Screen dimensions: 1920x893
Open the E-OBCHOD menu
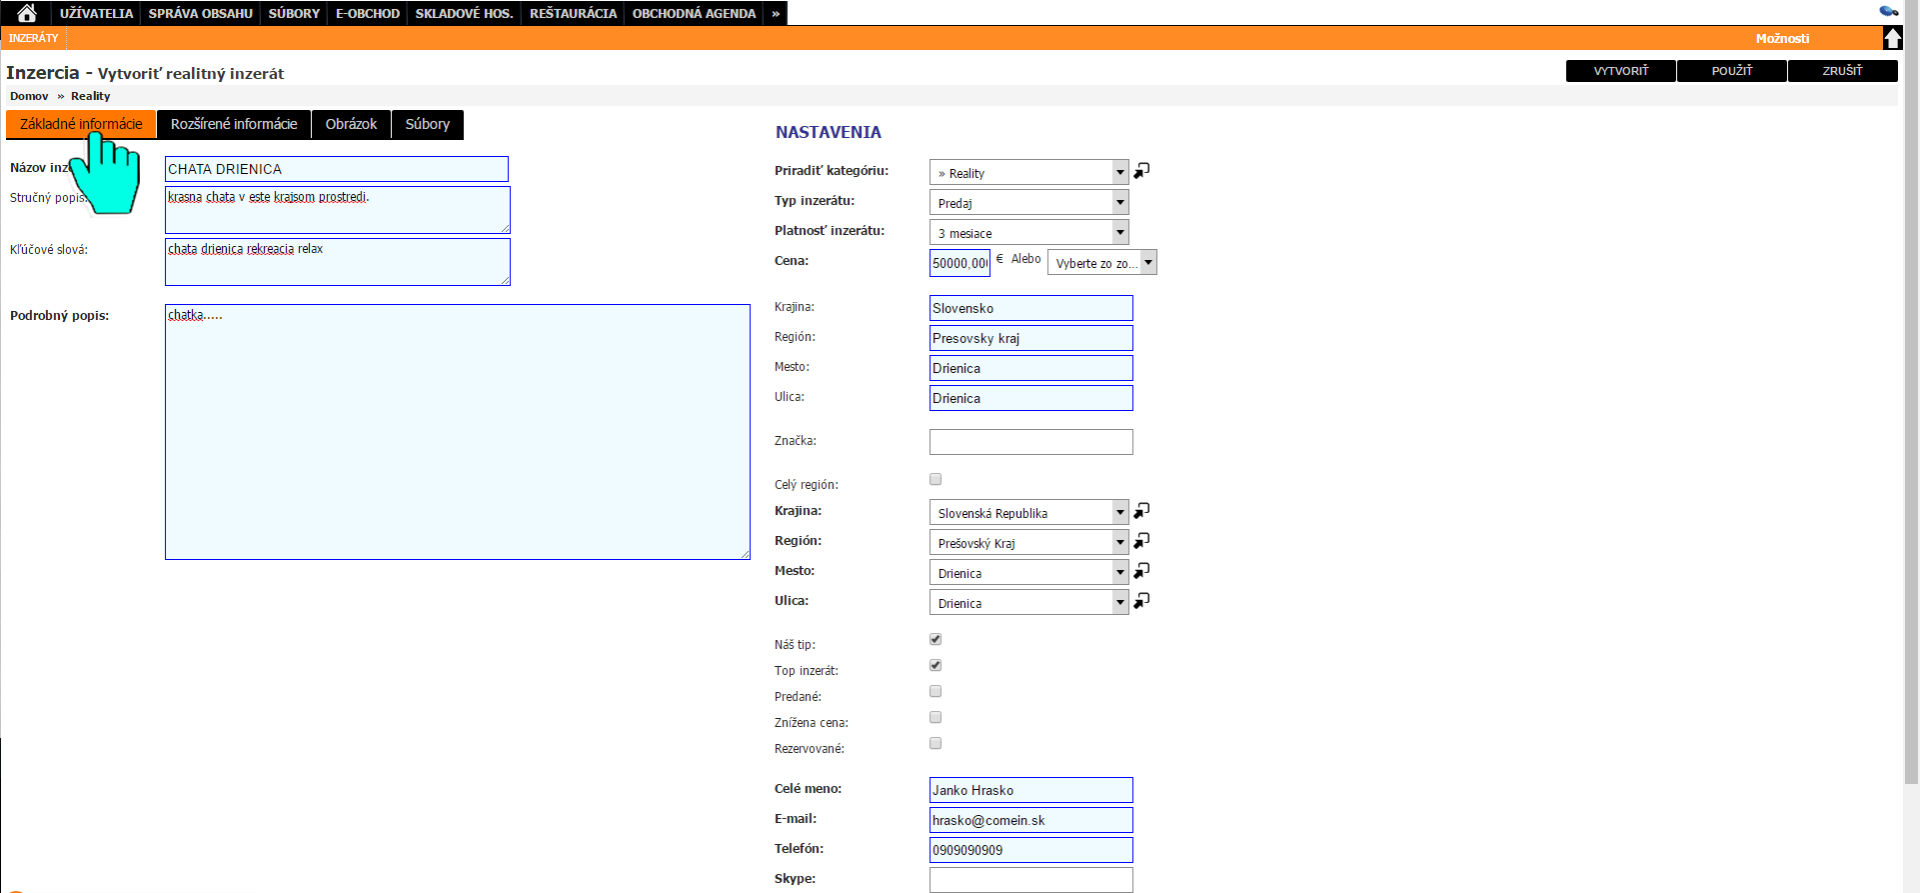point(367,13)
